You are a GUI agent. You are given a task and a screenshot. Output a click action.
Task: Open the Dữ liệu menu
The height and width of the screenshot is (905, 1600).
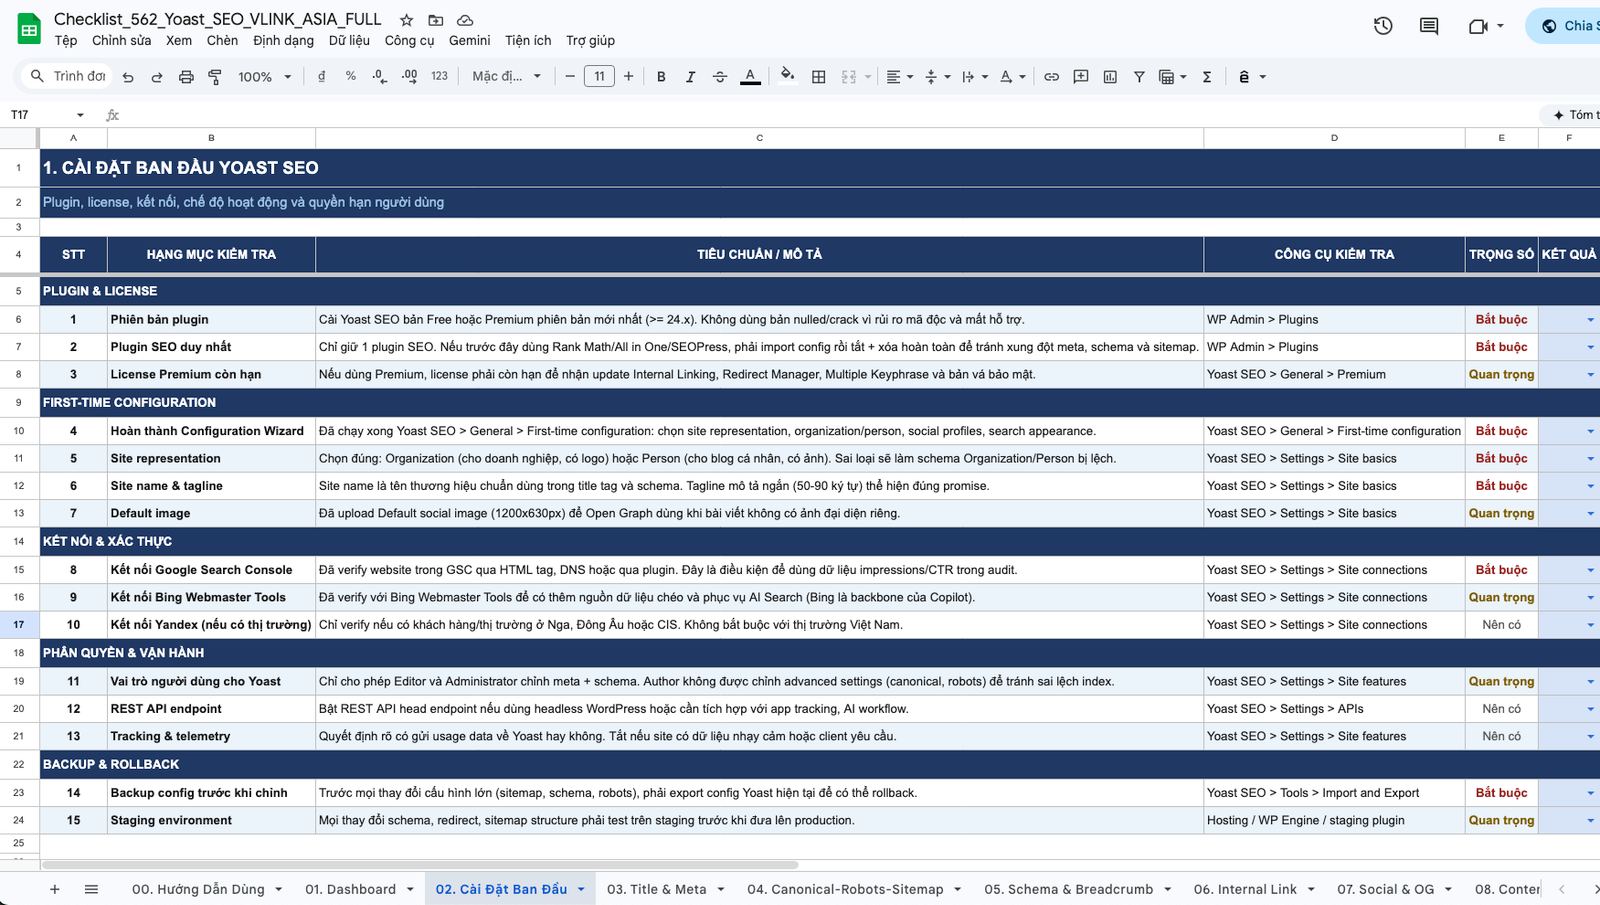pyautogui.click(x=349, y=41)
